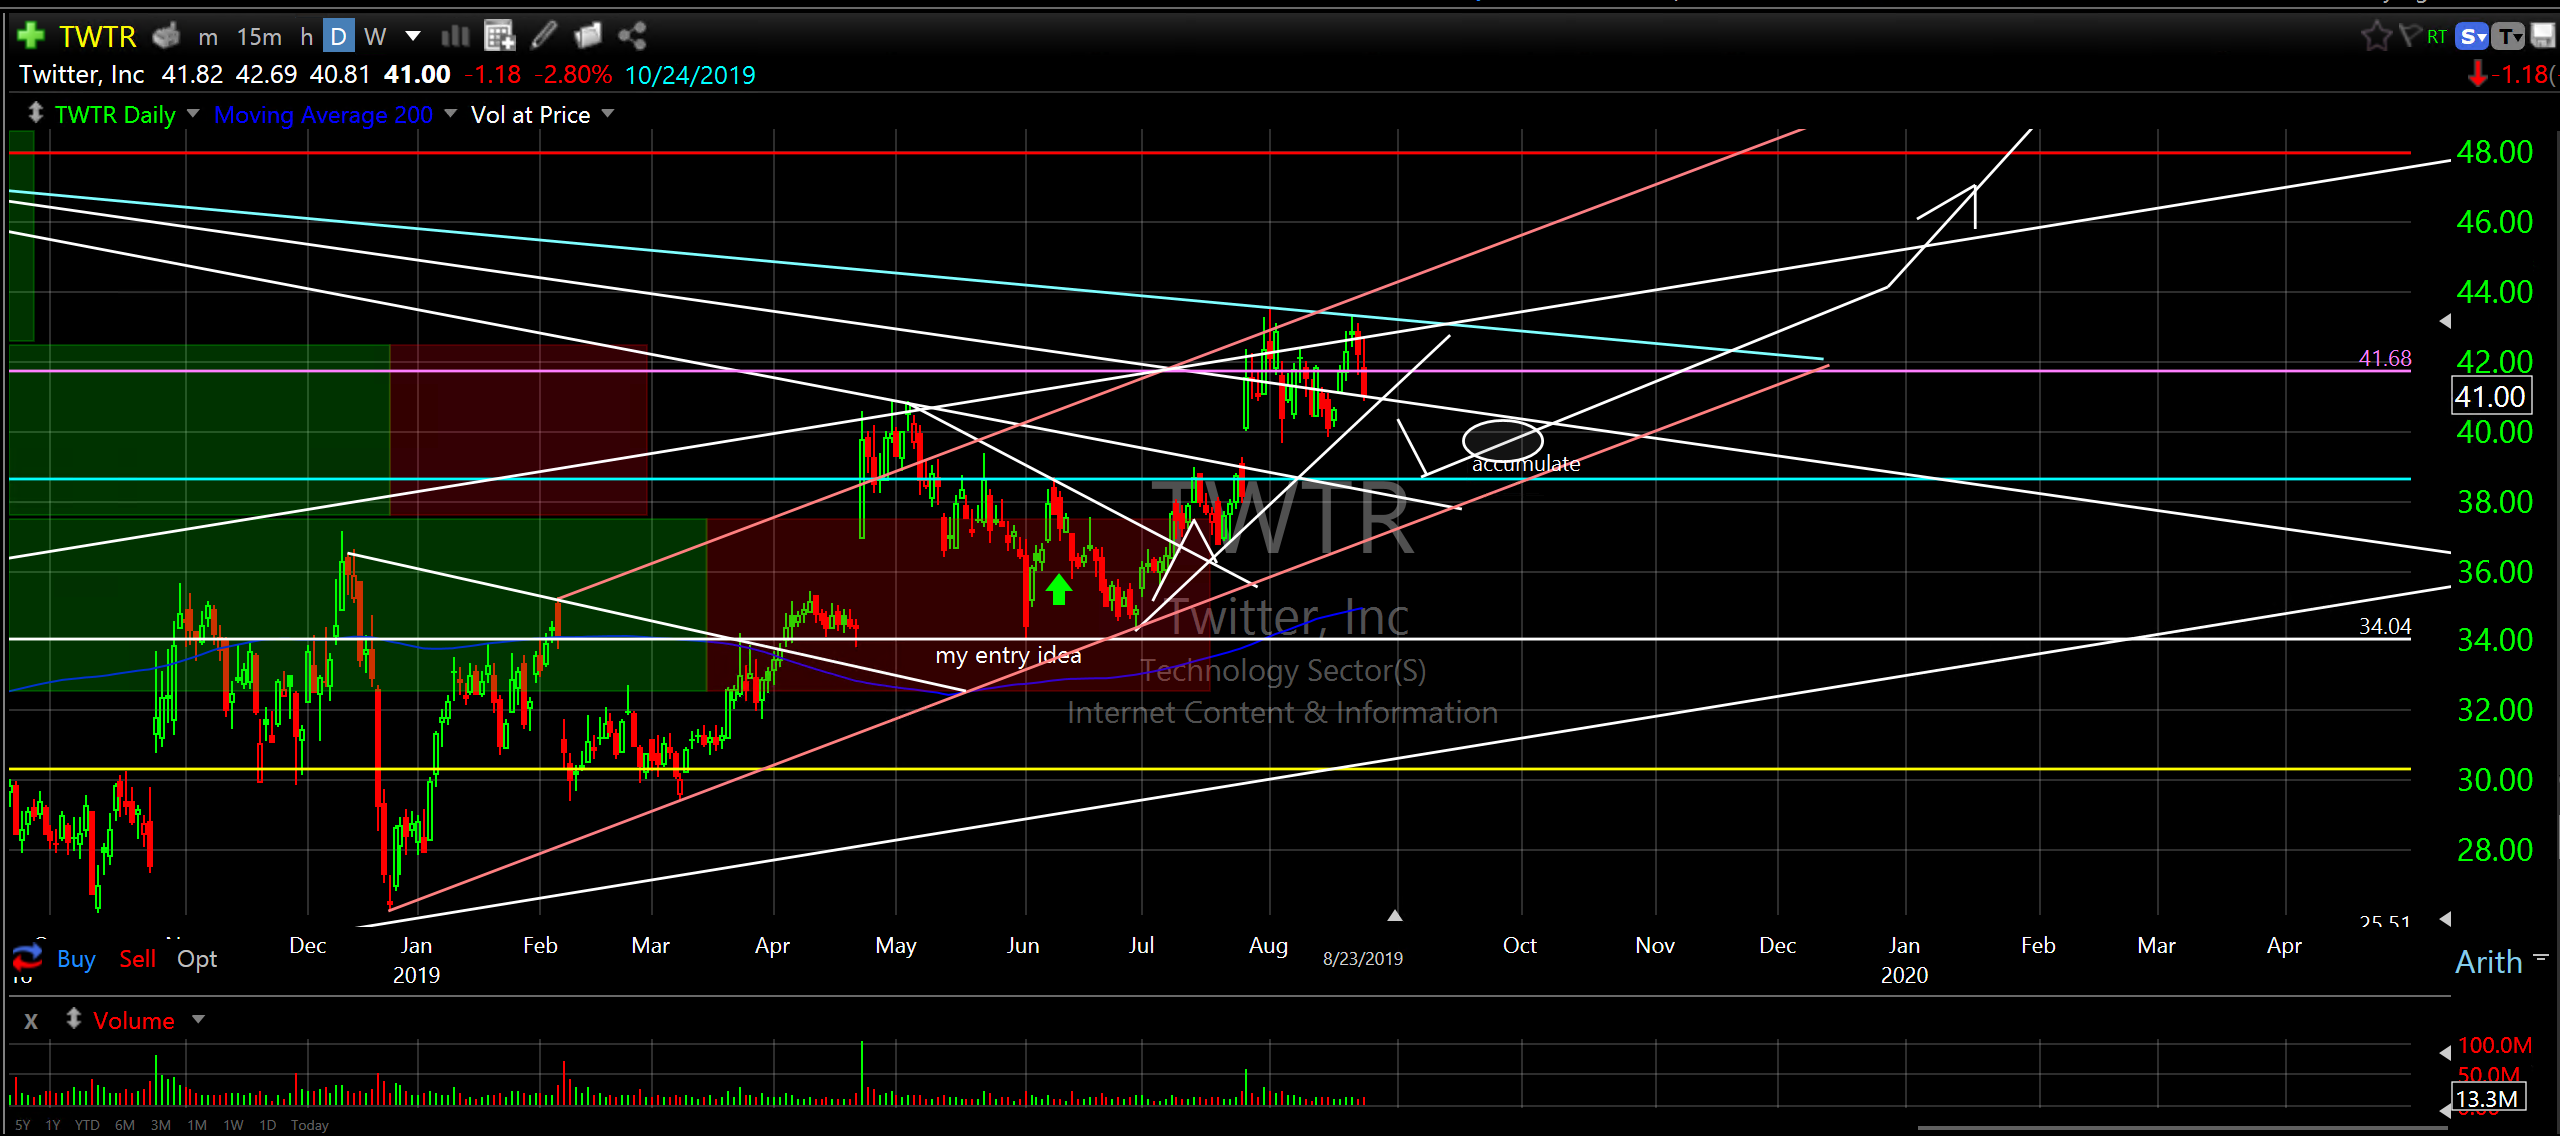Open Moving Average 200 dropdown arrow
Image resolution: width=2560 pixels, height=1136 pixels.
point(450,114)
